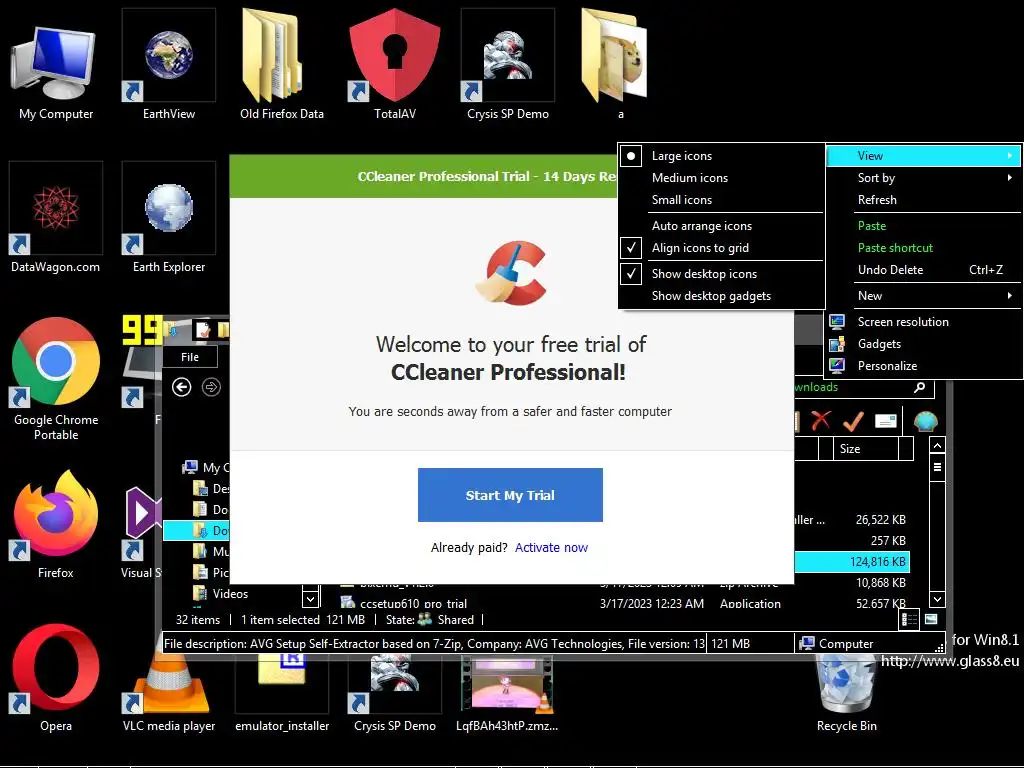Open the desktop folder named a

click(615, 65)
